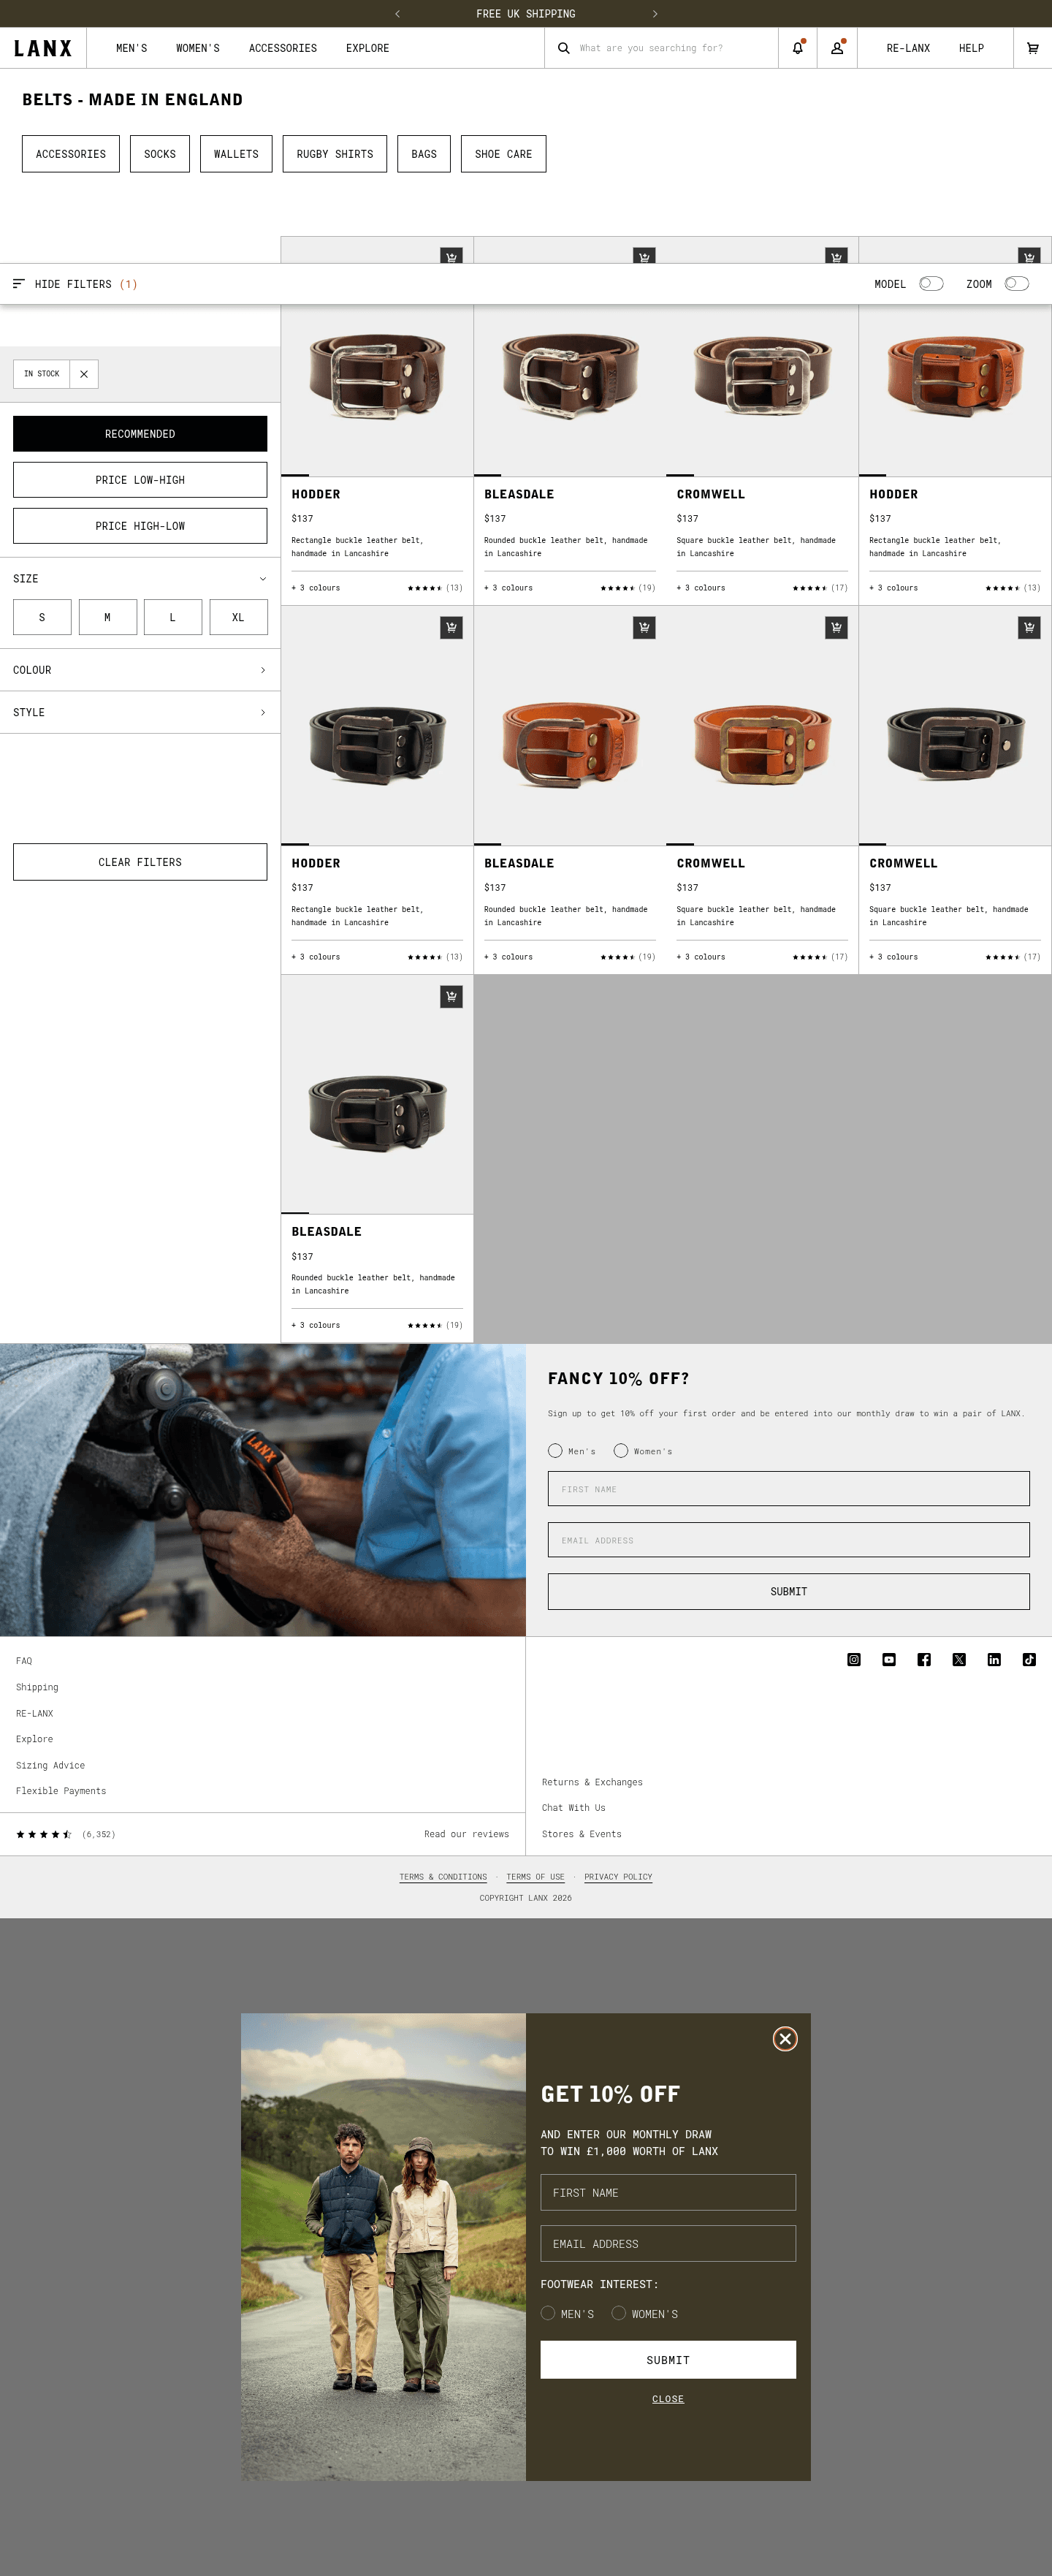
Task: Quick-add second-row tan Cromwell belt to cart
Action: pos(836,627)
